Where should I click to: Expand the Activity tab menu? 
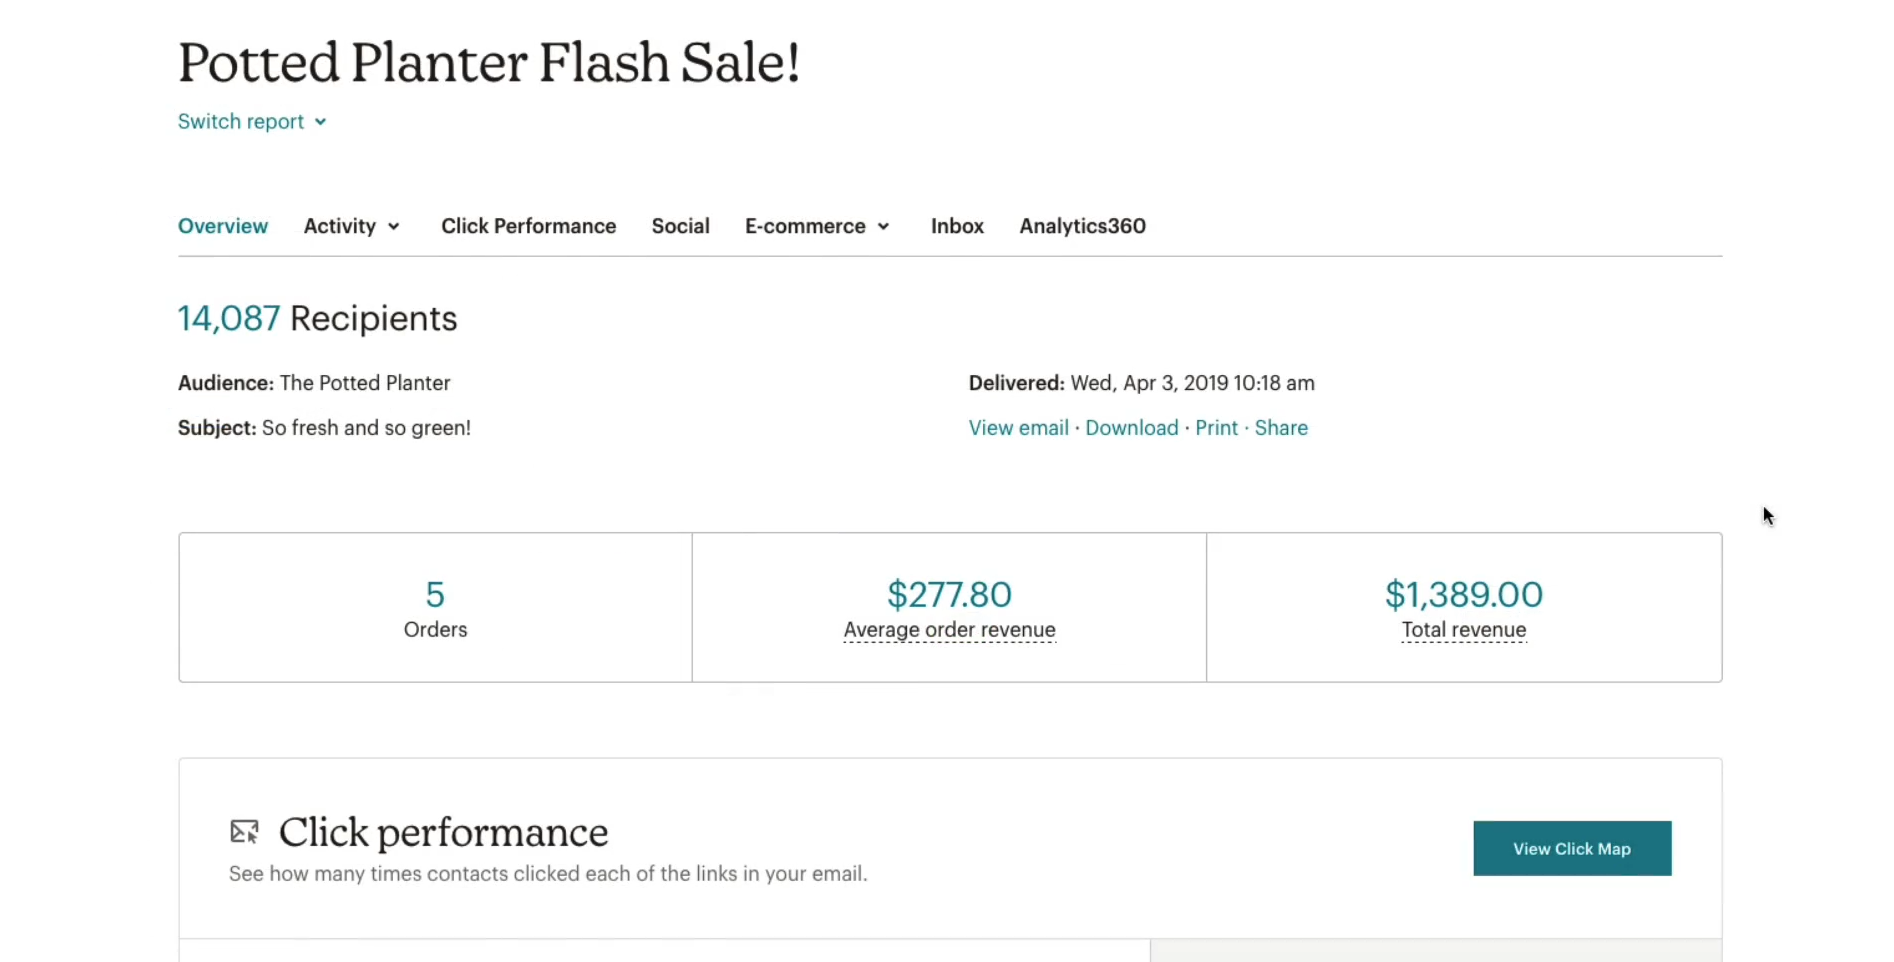coord(352,226)
